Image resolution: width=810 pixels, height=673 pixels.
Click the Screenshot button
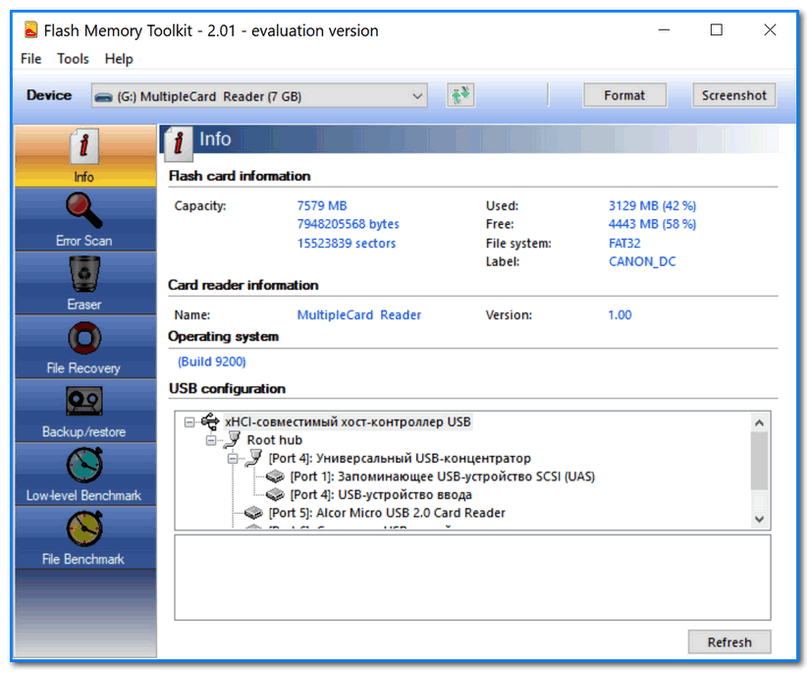[734, 96]
